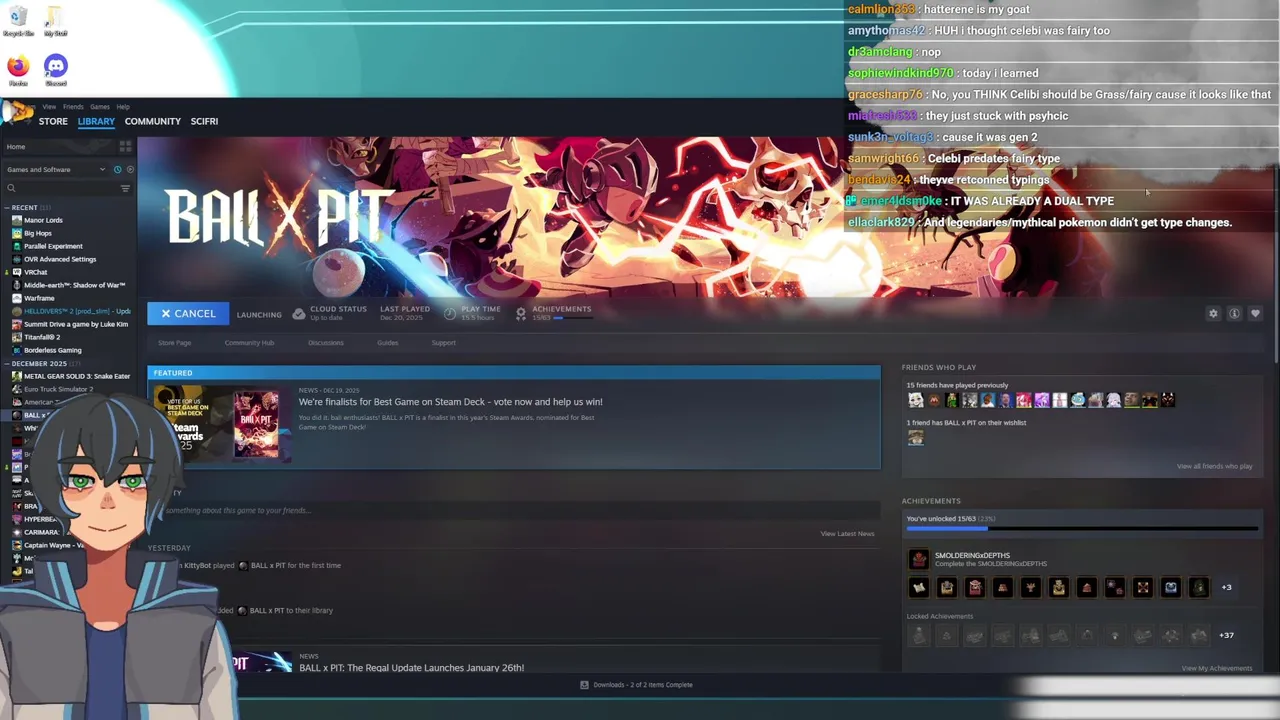Viewport: 1280px width, 720px height.
Task: Open View Latest News link
Action: 847,534
